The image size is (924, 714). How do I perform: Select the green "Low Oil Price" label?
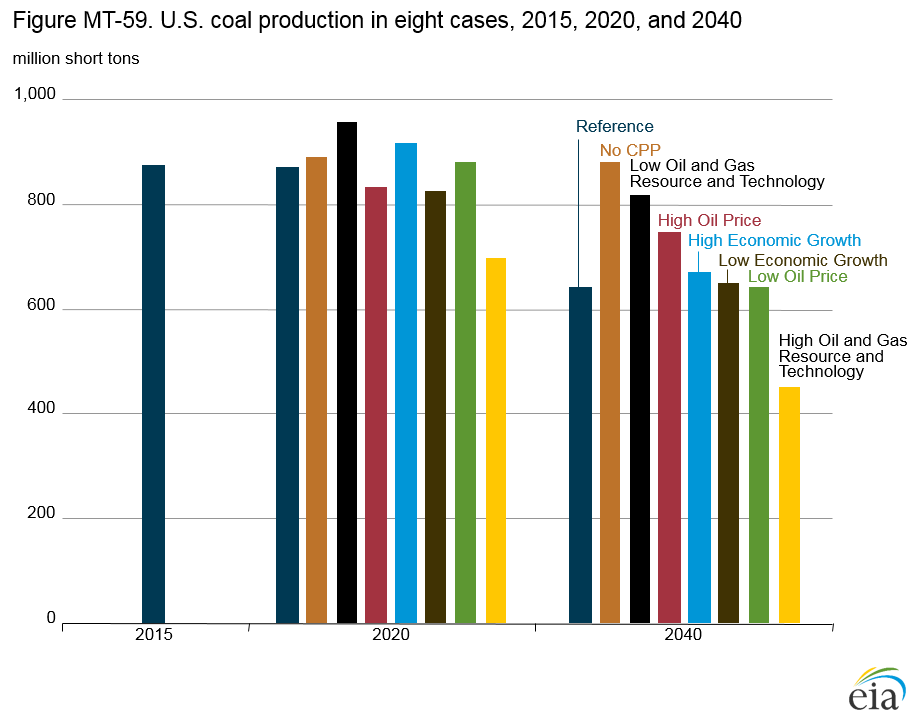point(798,277)
